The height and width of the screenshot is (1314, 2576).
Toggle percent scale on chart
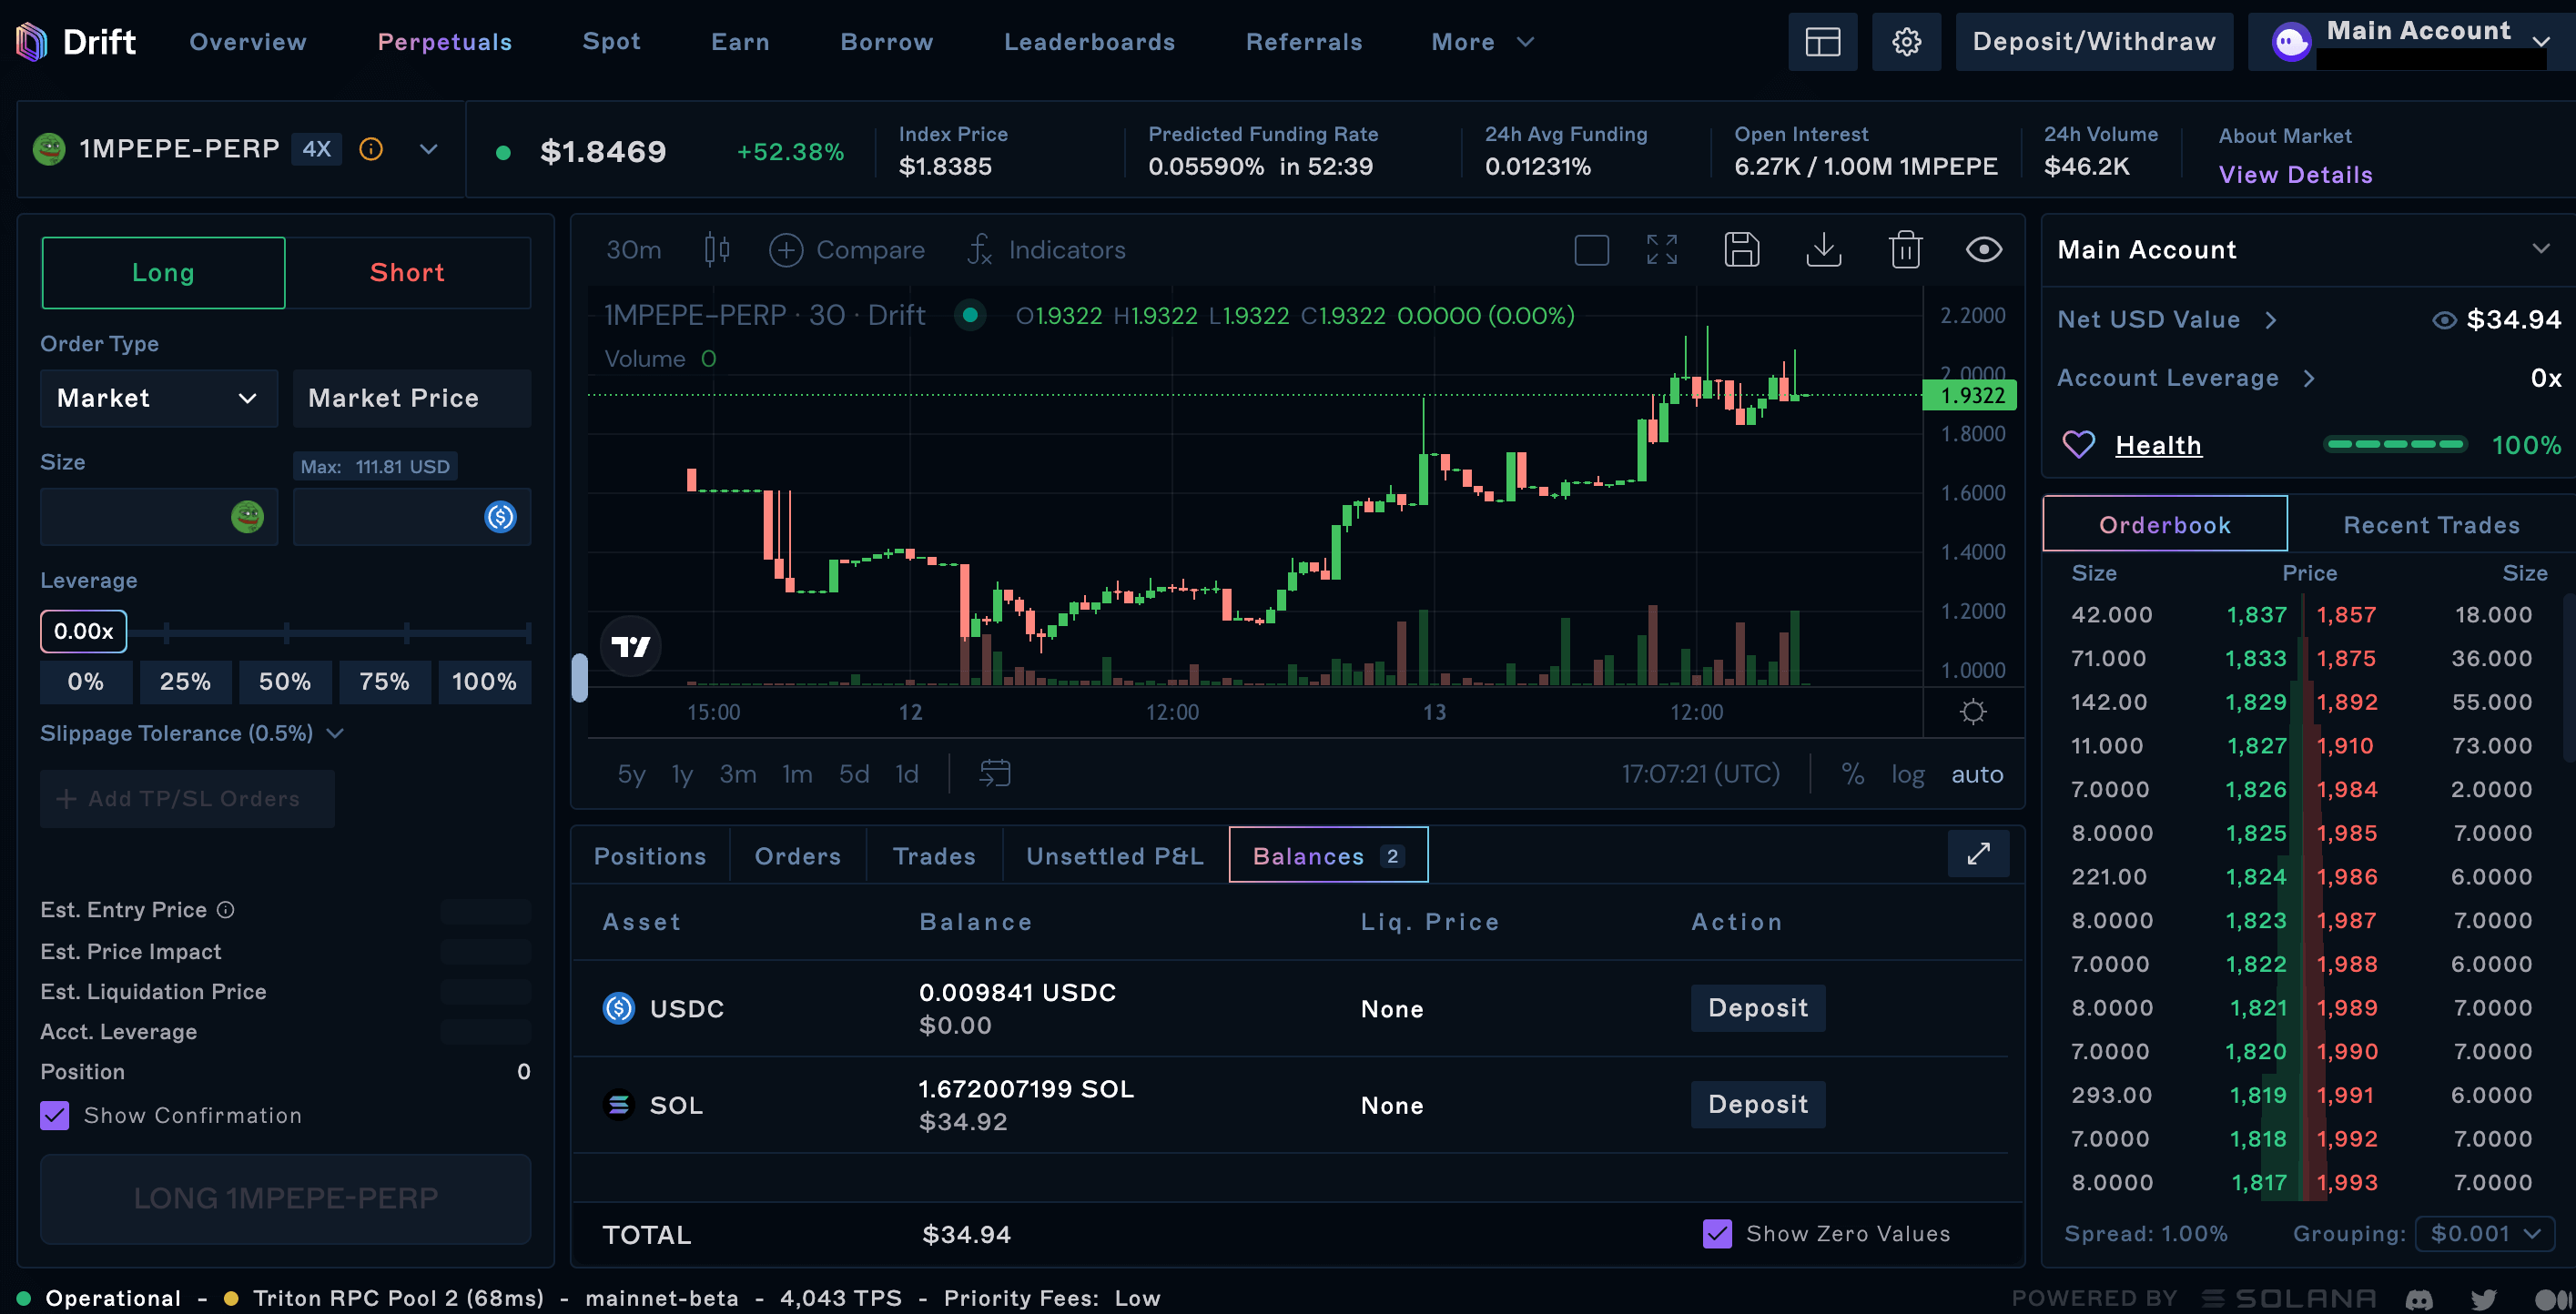pyautogui.click(x=1852, y=773)
